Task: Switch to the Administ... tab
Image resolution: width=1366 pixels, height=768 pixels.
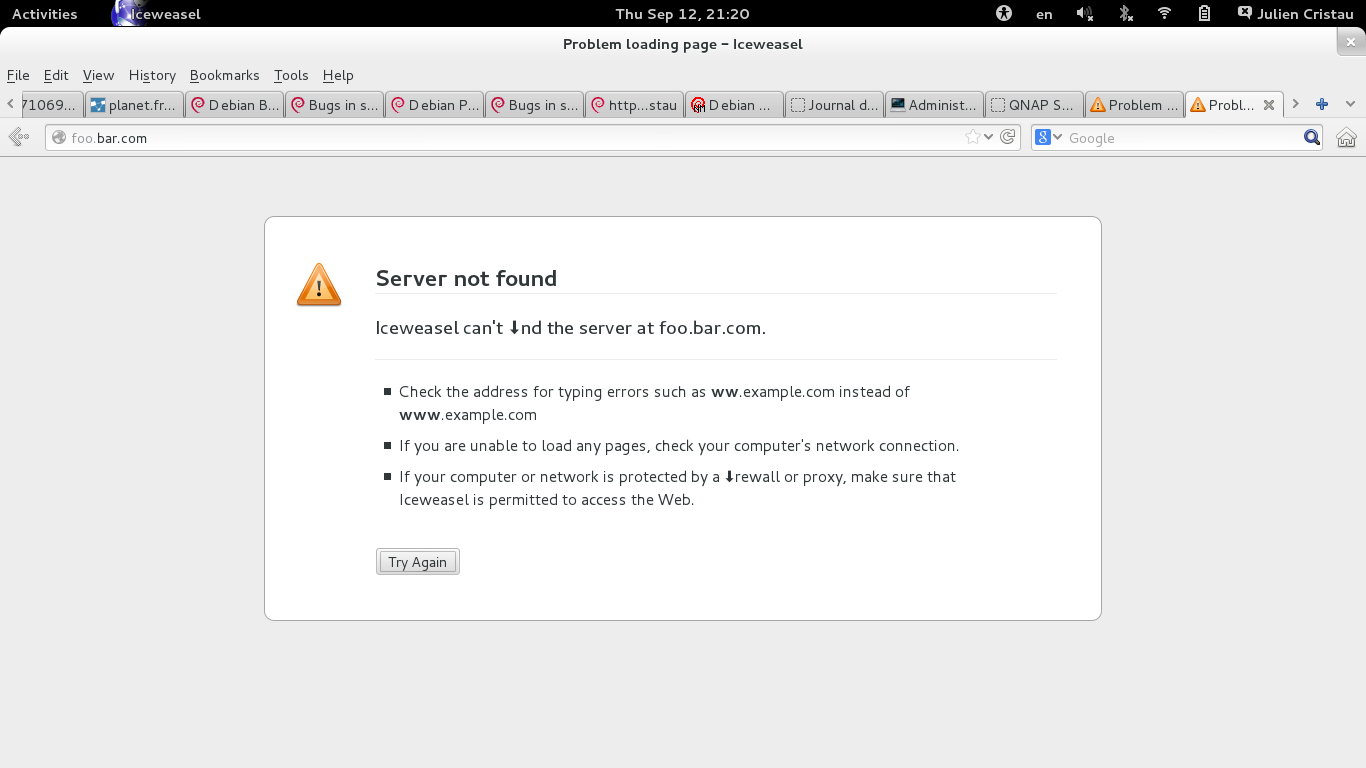Action: tap(934, 105)
